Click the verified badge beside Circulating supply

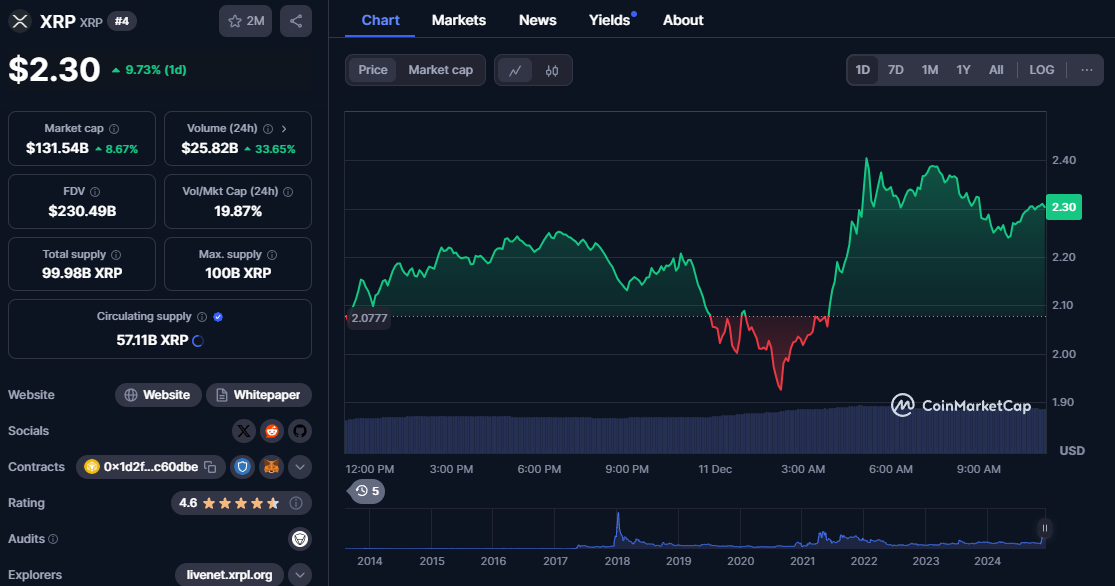pyautogui.click(x=218, y=317)
